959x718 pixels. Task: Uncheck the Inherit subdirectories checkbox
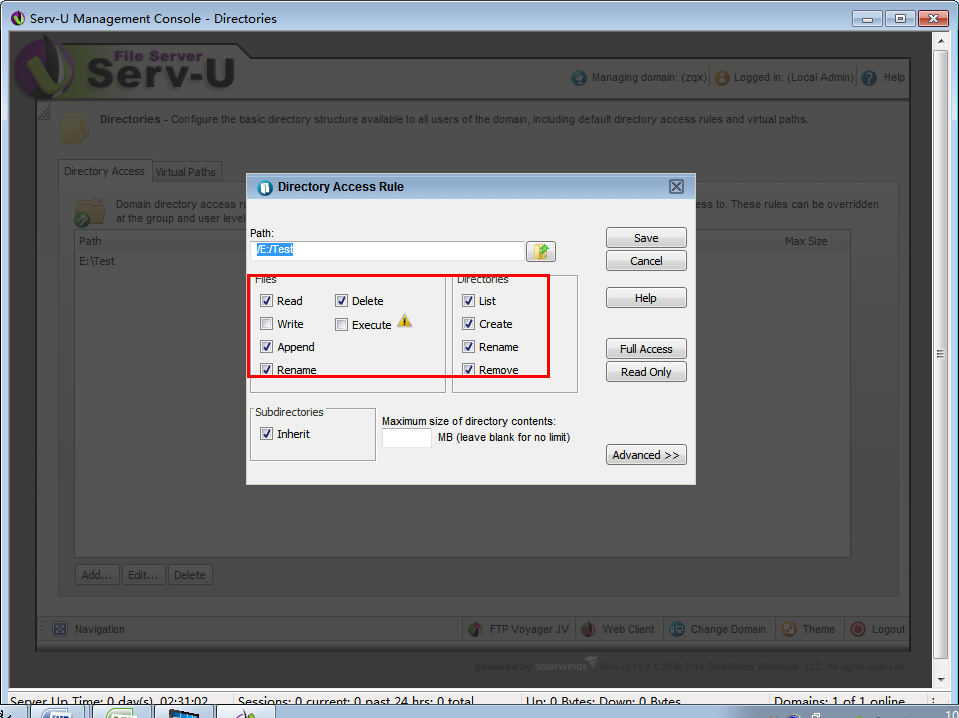tap(266, 434)
